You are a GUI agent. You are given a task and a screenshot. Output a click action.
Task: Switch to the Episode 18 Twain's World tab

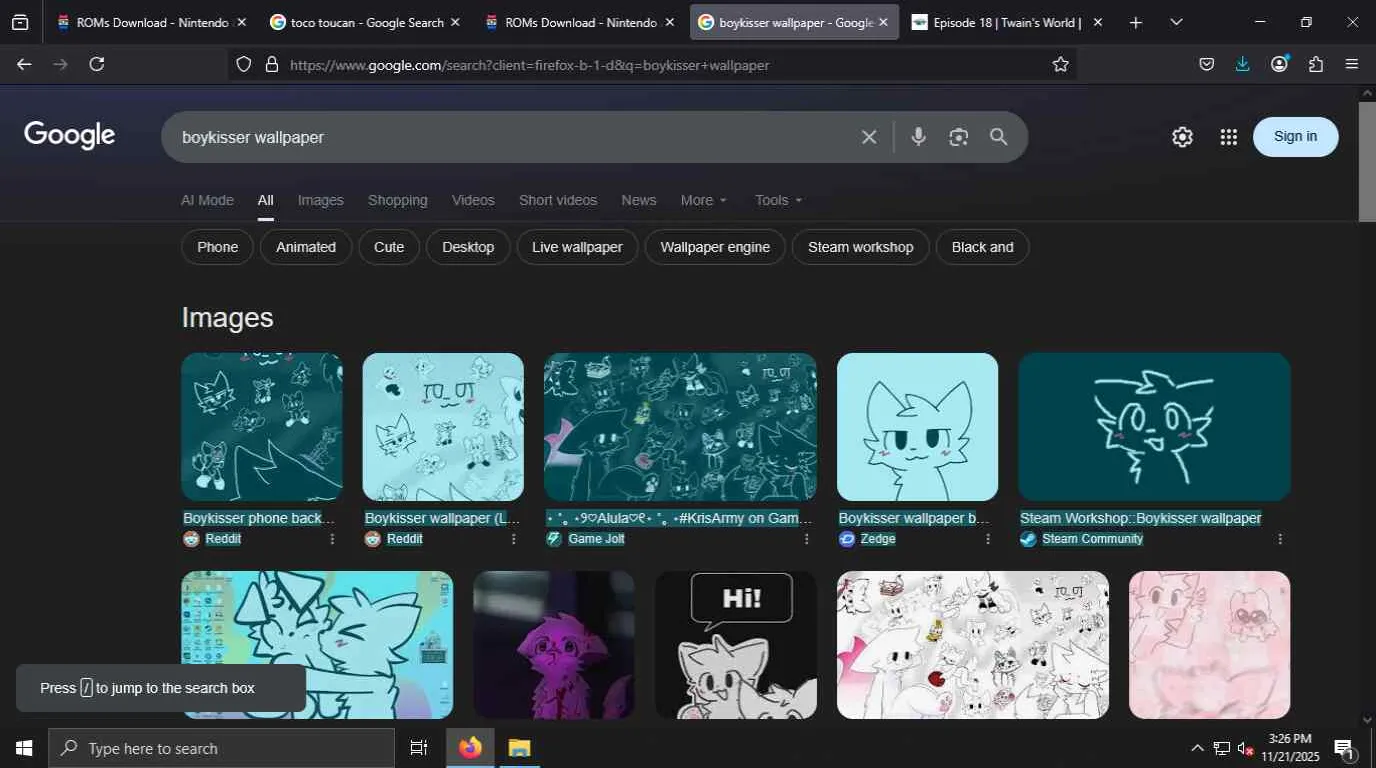click(1007, 22)
